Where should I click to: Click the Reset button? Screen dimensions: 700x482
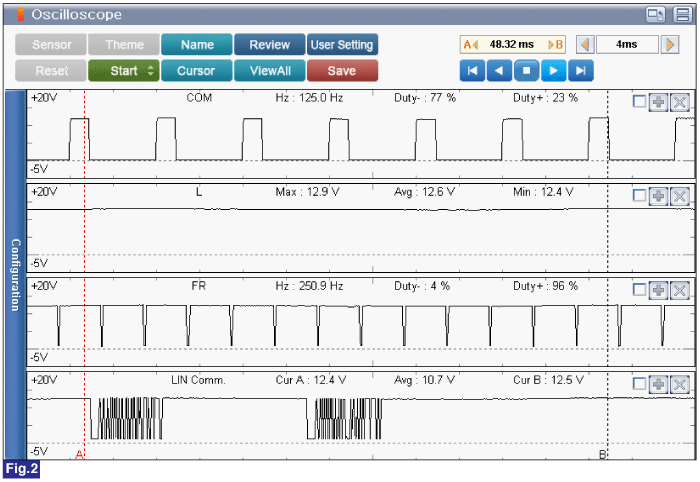(51, 71)
